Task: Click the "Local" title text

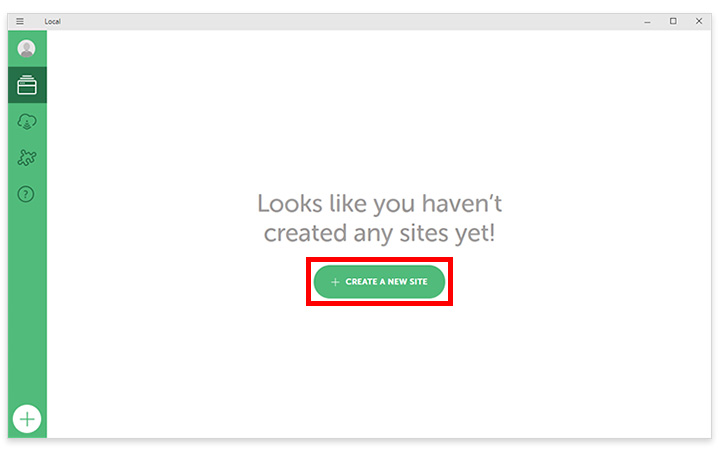Action: 52,22
